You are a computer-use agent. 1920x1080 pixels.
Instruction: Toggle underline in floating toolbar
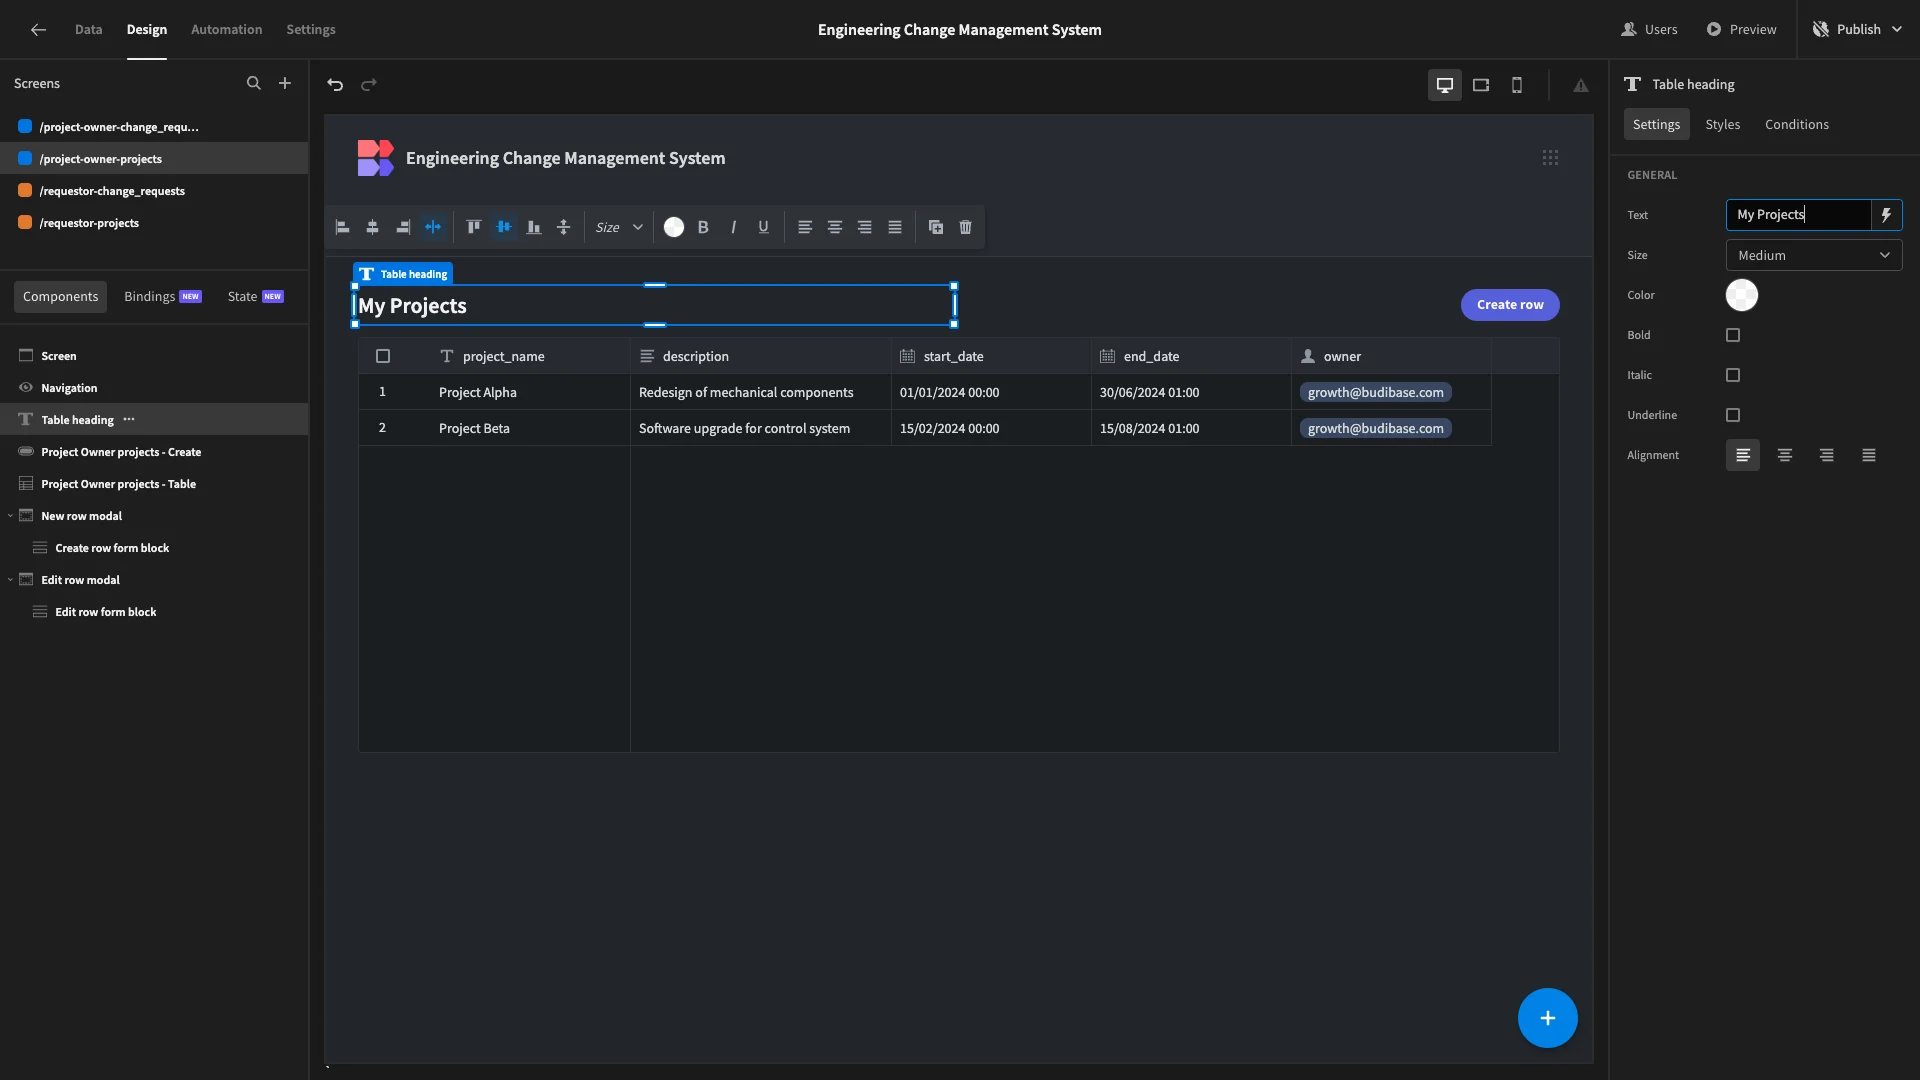(x=763, y=227)
